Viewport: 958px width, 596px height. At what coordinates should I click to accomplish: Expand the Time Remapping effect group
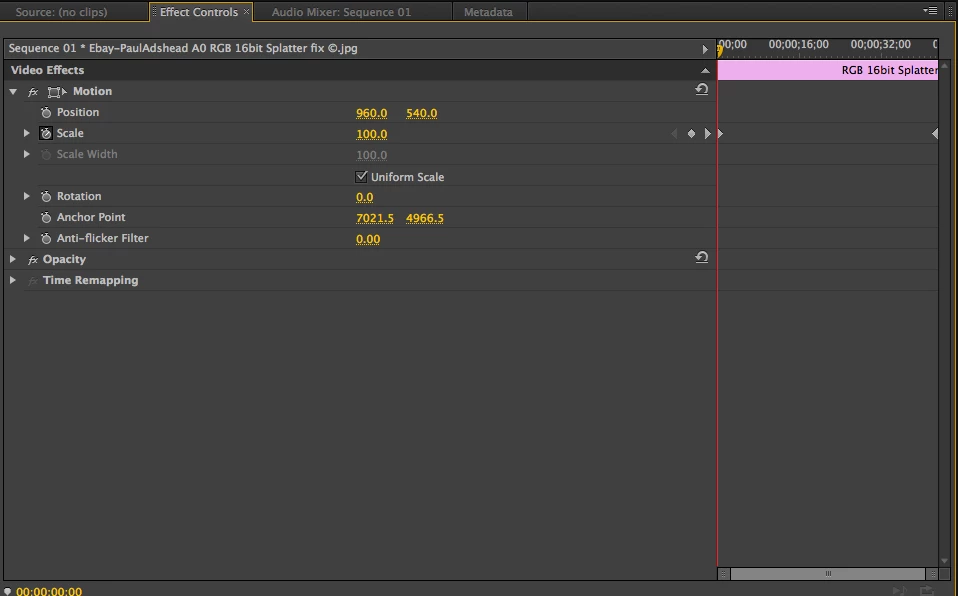12,280
